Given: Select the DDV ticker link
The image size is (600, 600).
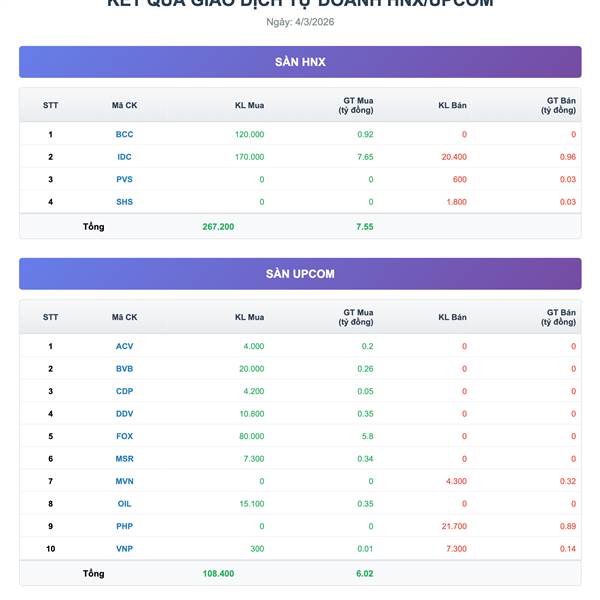Looking at the screenshot, I should [x=124, y=414].
